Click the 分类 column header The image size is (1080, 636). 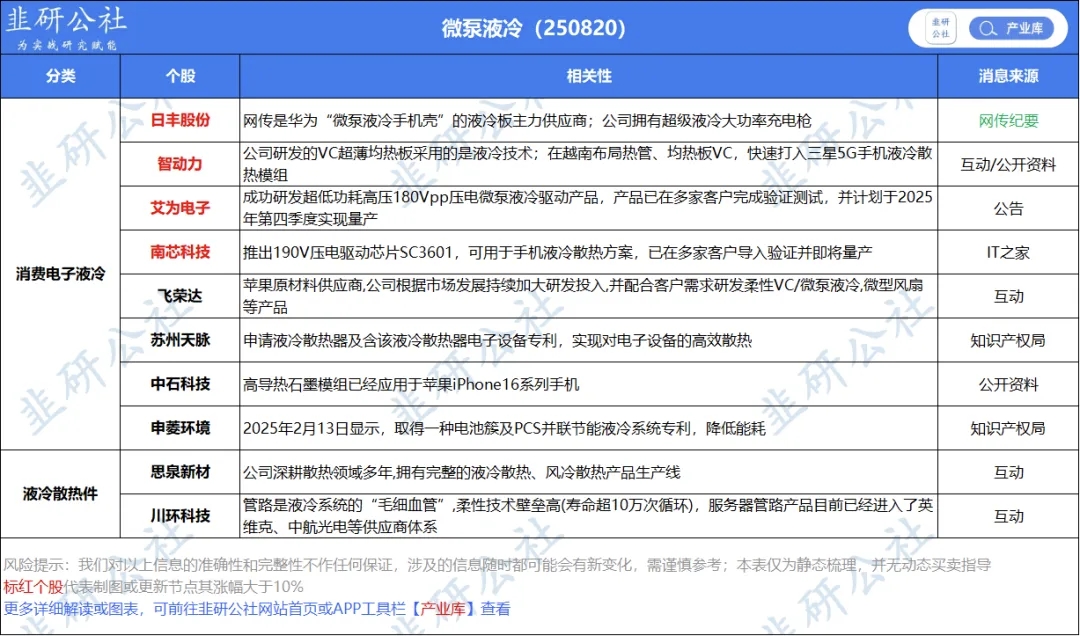(61, 76)
